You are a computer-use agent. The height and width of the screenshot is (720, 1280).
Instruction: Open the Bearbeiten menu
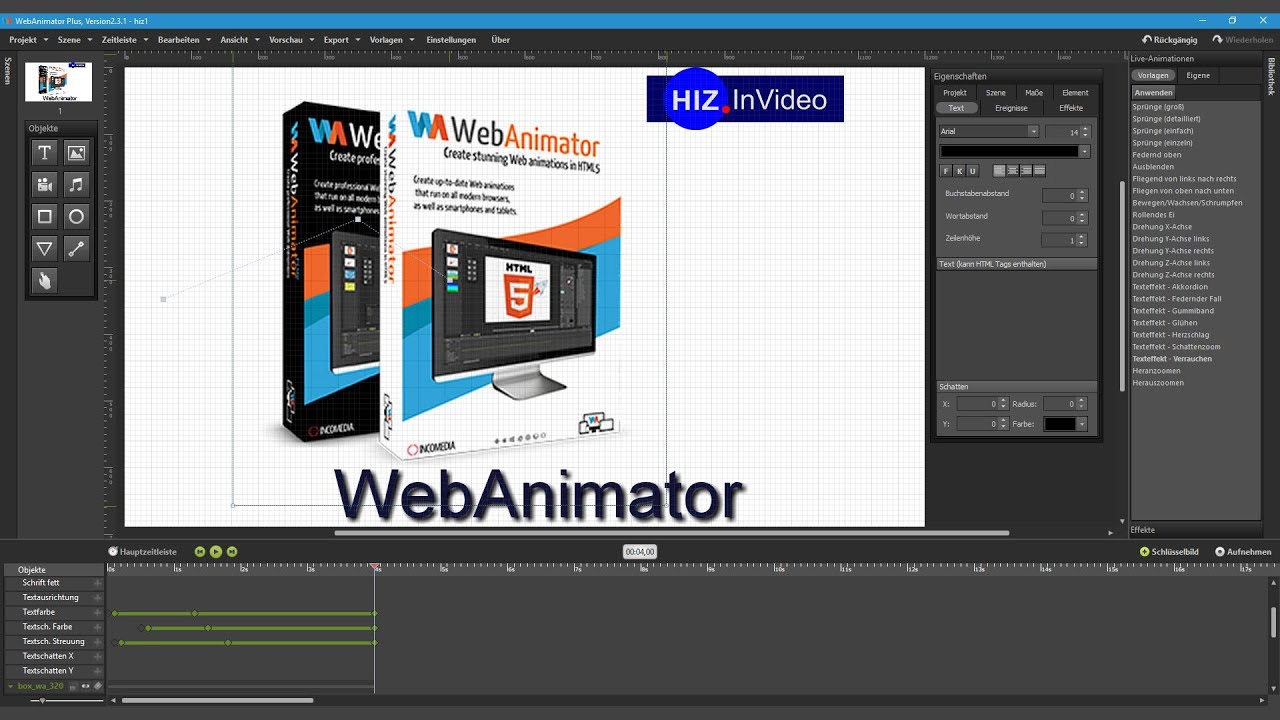click(x=178, y=40)
